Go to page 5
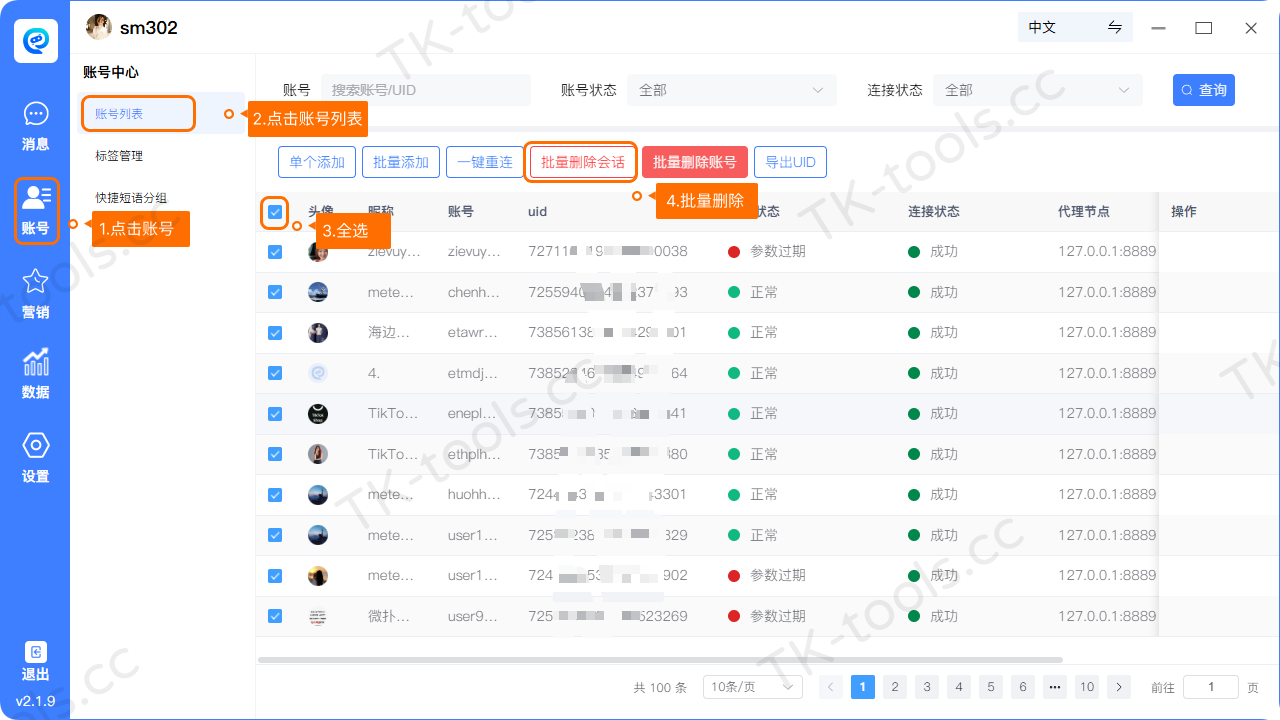1280x720 pixels. point(990,687)
